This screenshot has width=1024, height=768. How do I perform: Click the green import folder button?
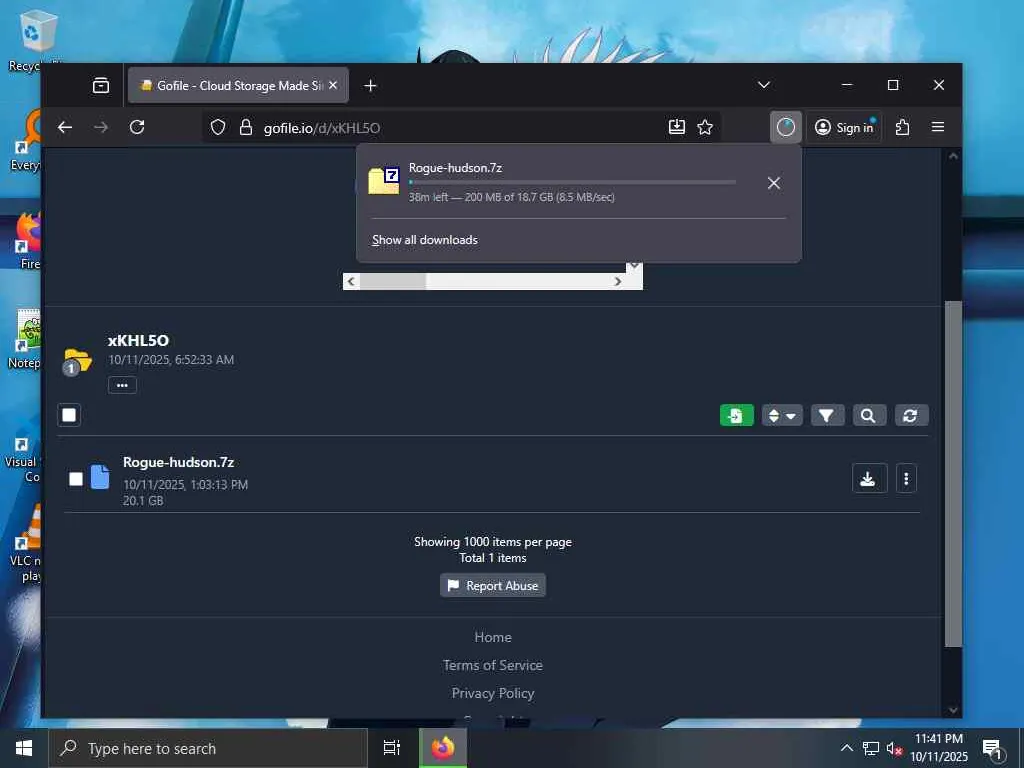click(737, 415)
